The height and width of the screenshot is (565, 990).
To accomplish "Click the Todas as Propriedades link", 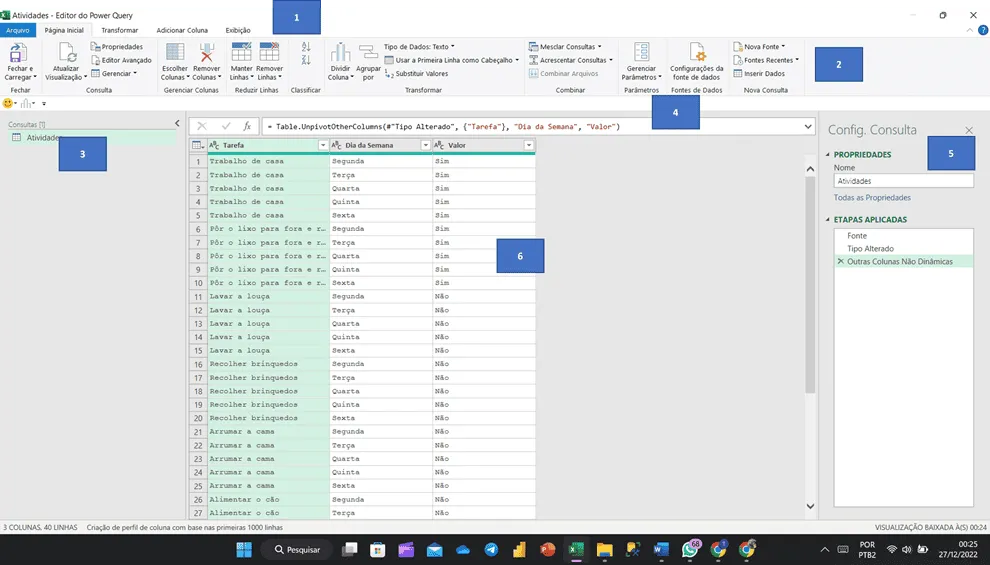I will click(x=872, y=198).
